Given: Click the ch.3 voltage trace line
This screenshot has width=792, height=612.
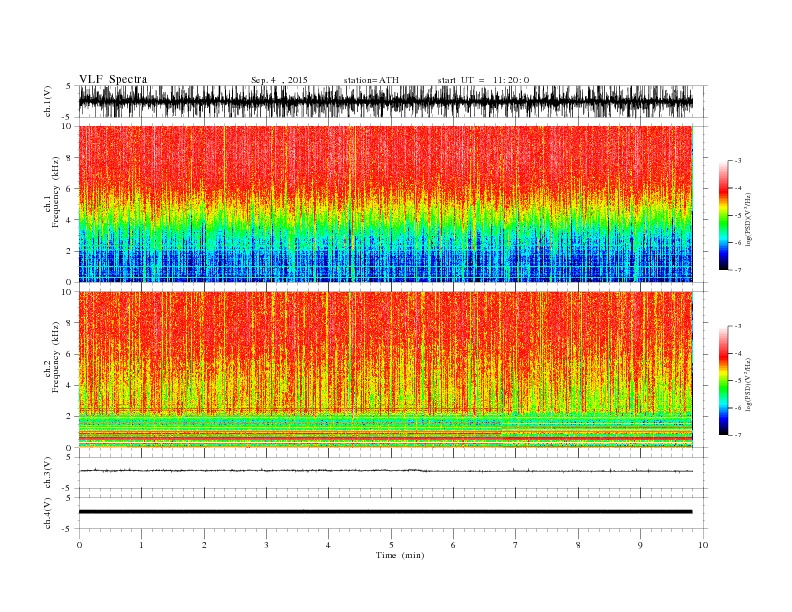Looking at the screenshot, I should click(x=386, y=471).
